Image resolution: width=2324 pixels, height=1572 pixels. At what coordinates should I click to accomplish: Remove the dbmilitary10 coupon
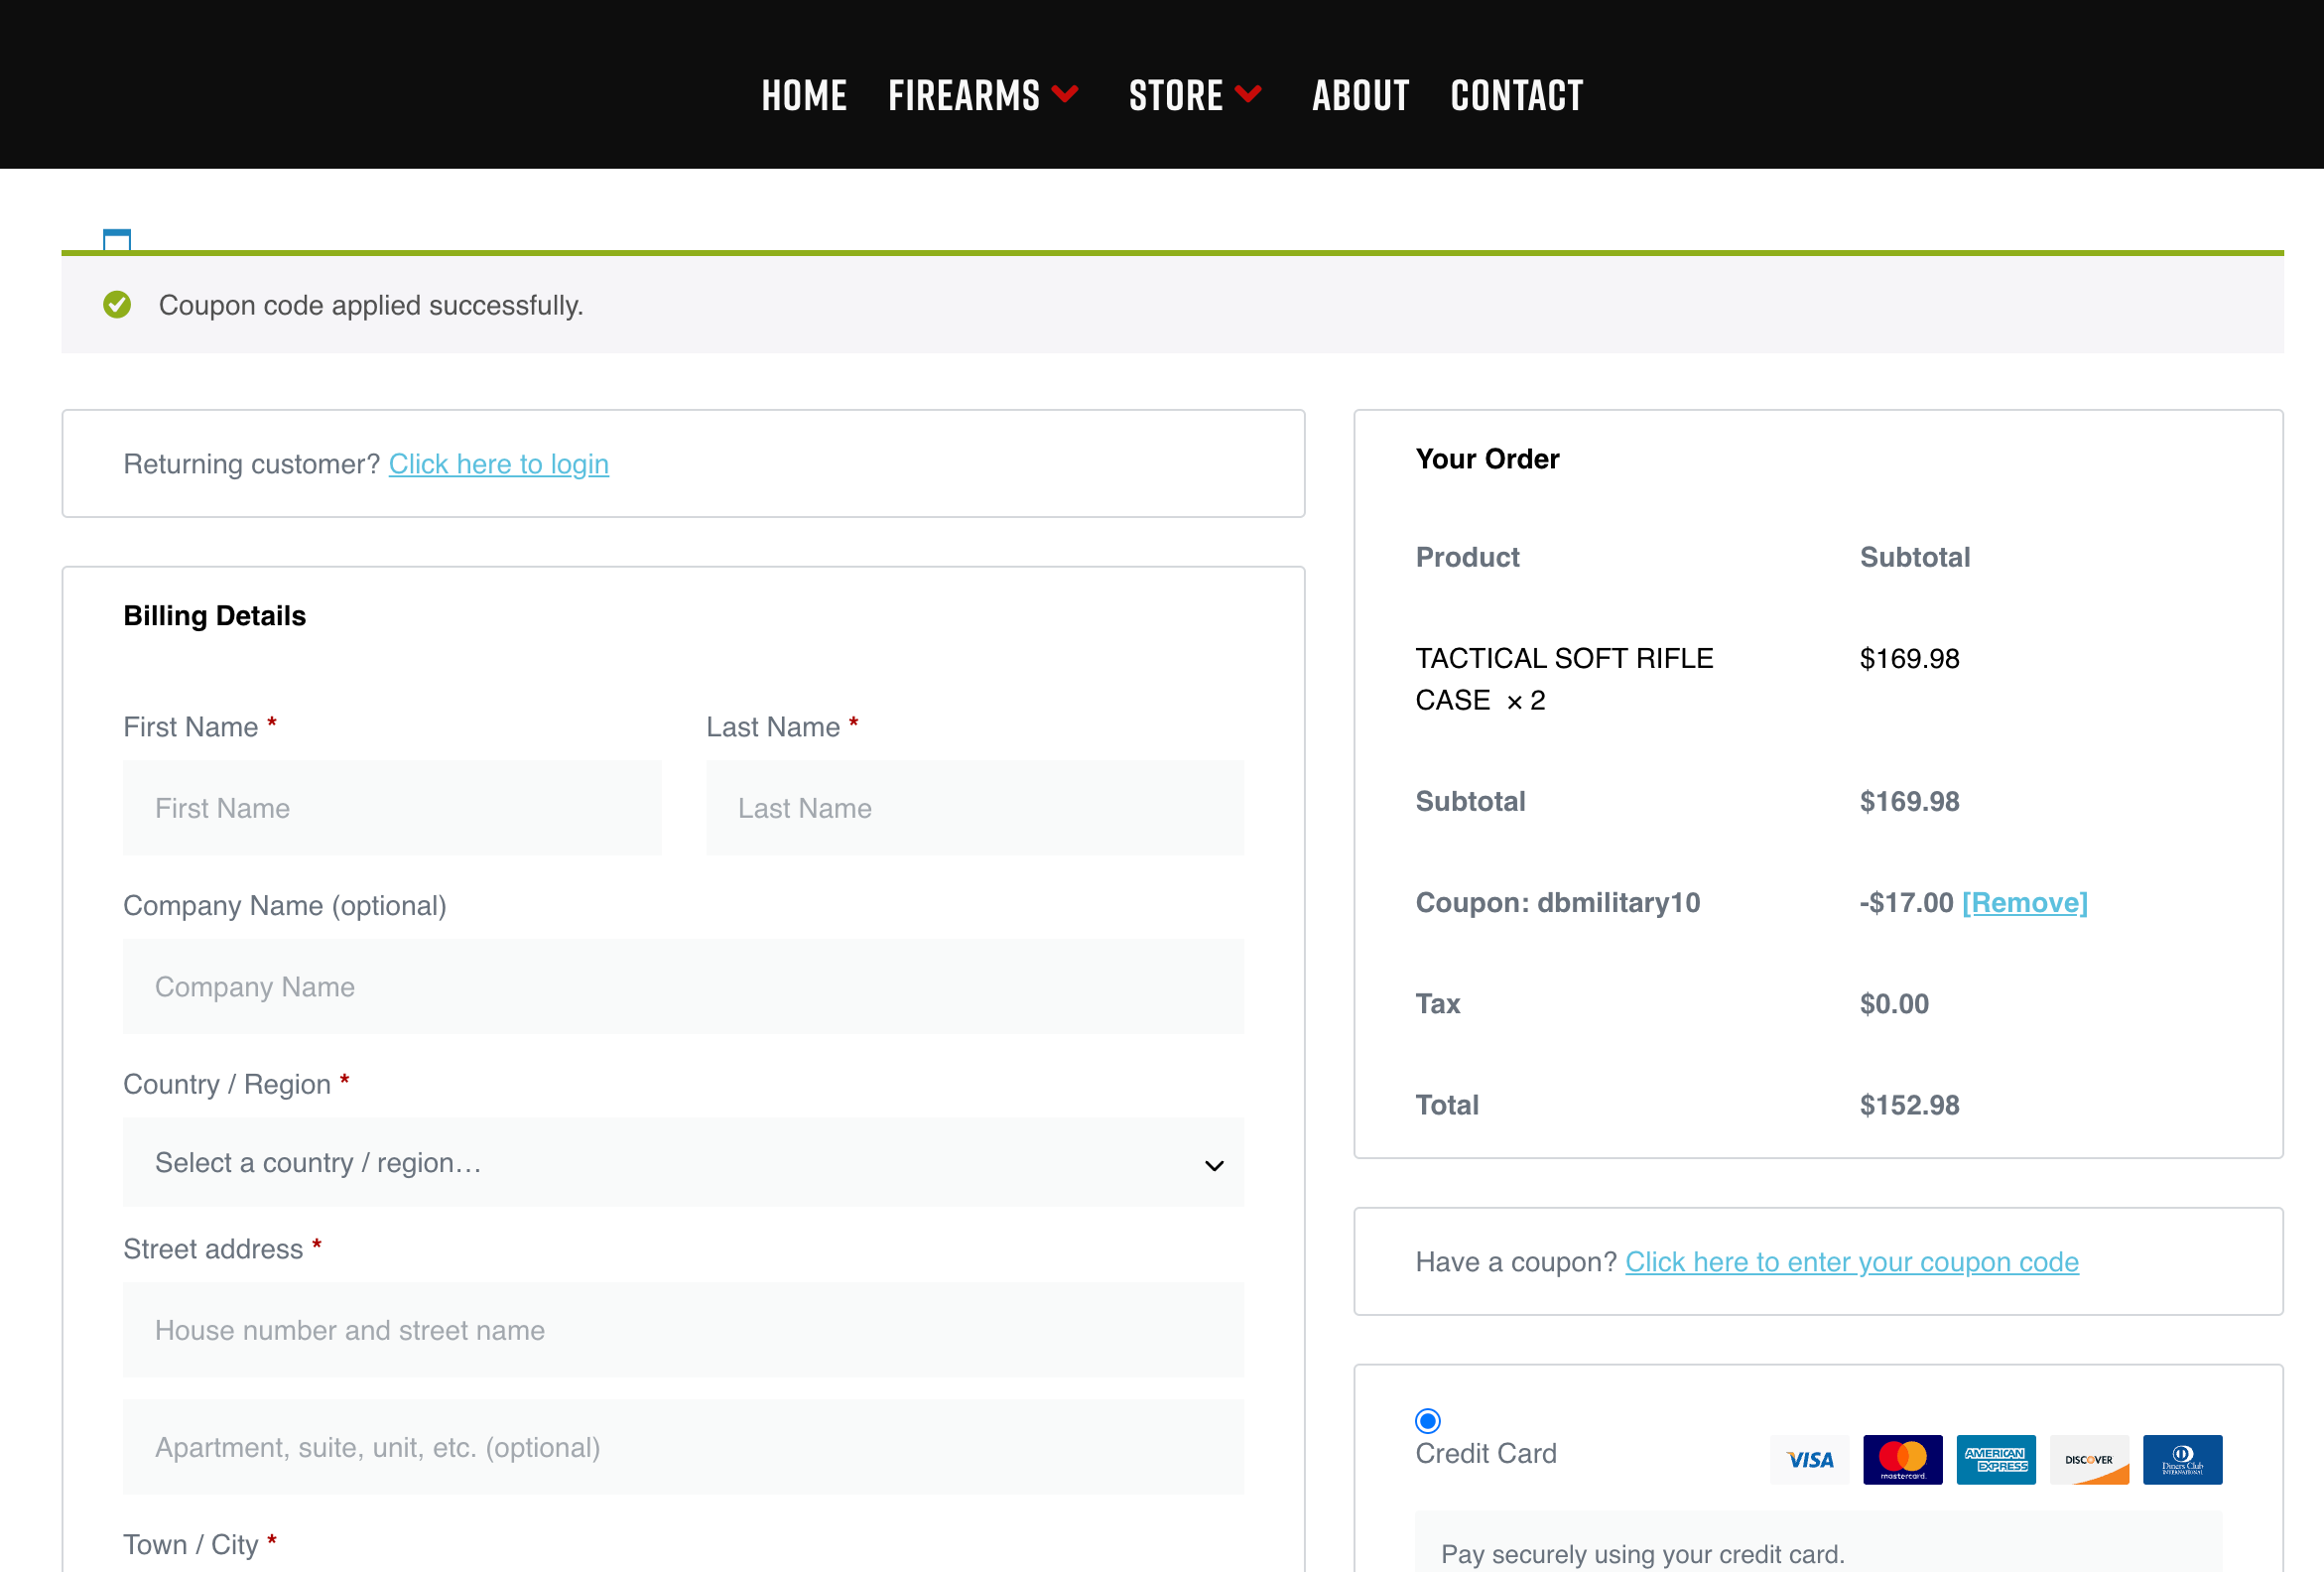tap(2024, 902)
